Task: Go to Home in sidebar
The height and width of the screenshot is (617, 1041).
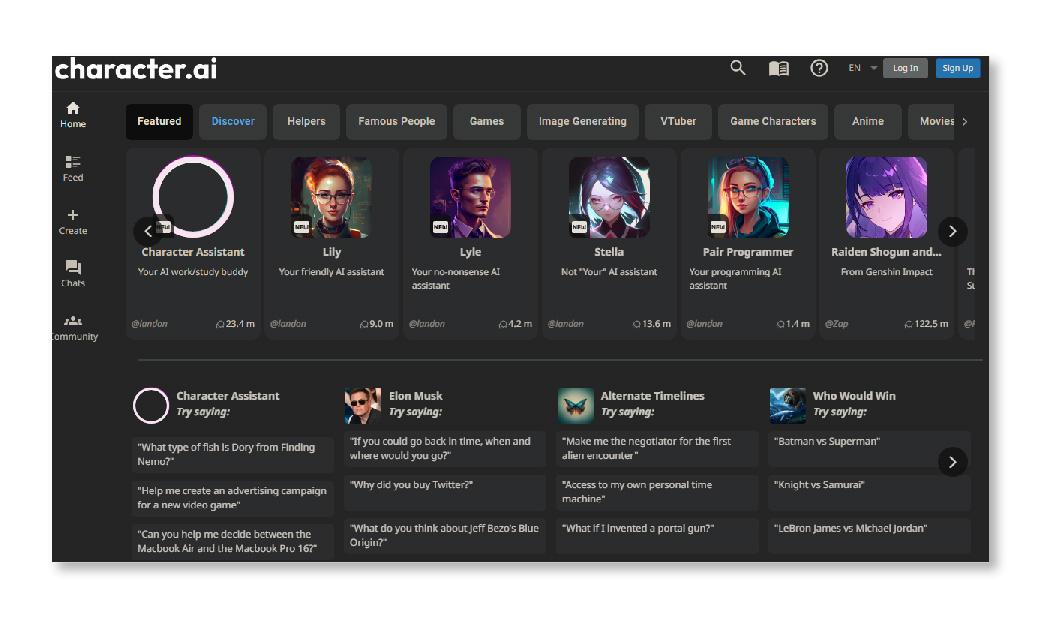Action: [73, 114]
